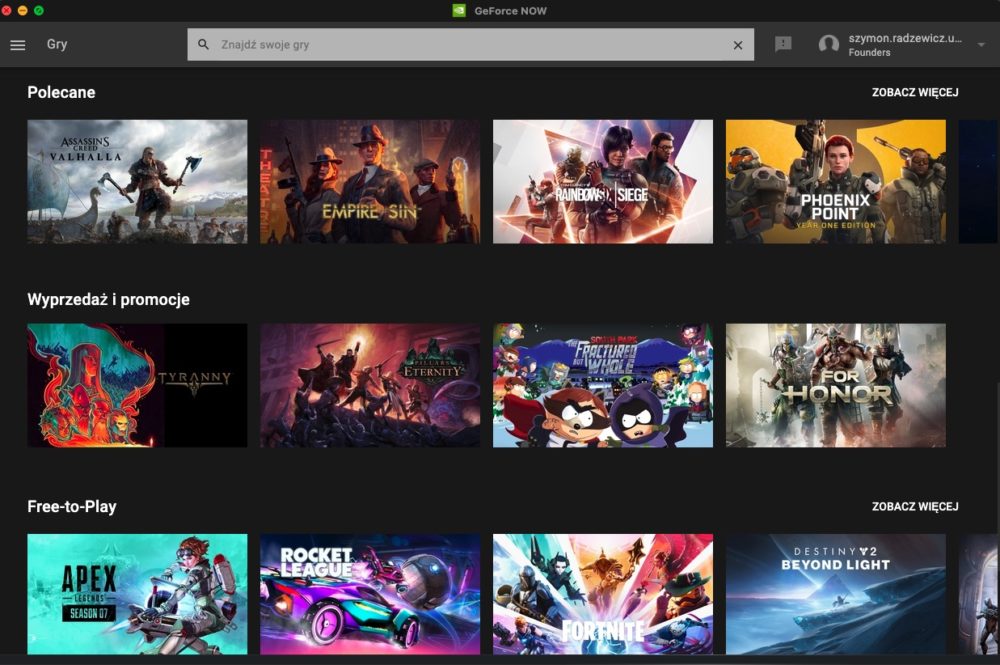The image size is (1000, 665).
Task: Focus the 'Znajdź swoje gry' search field
Action: point(471,45)
